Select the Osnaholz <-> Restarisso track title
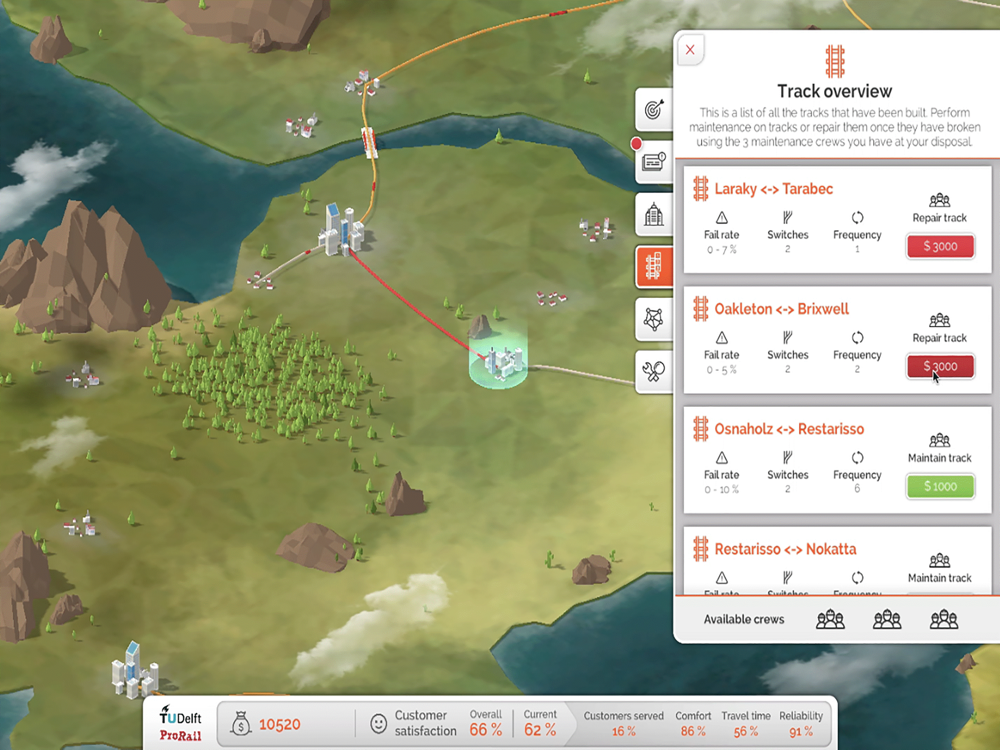Screen dimensions: 1000x750 (789, 429)
